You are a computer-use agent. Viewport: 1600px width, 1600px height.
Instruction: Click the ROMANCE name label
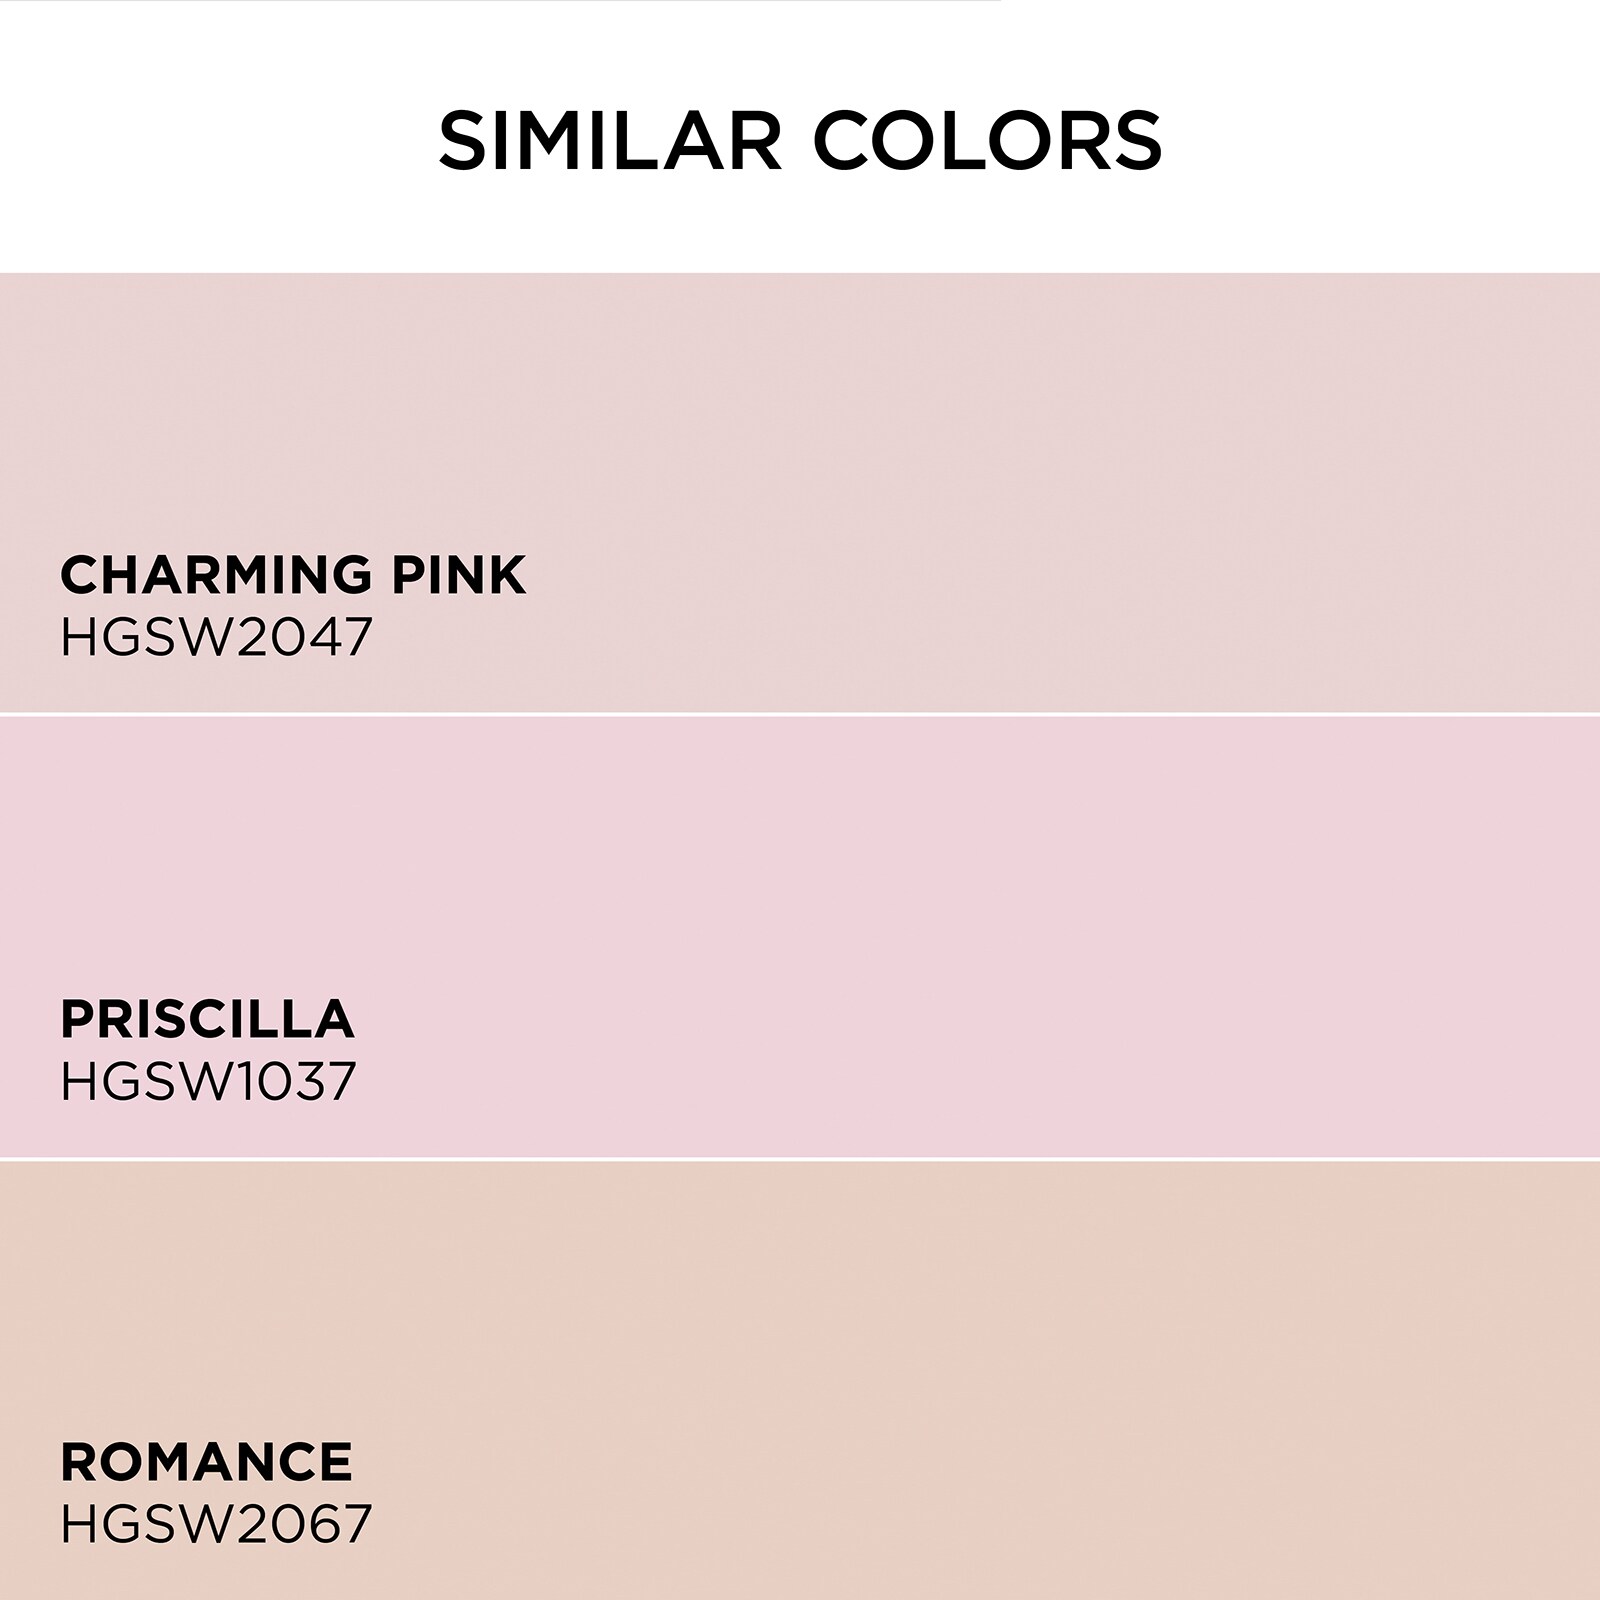click(x=206, y=1462)
